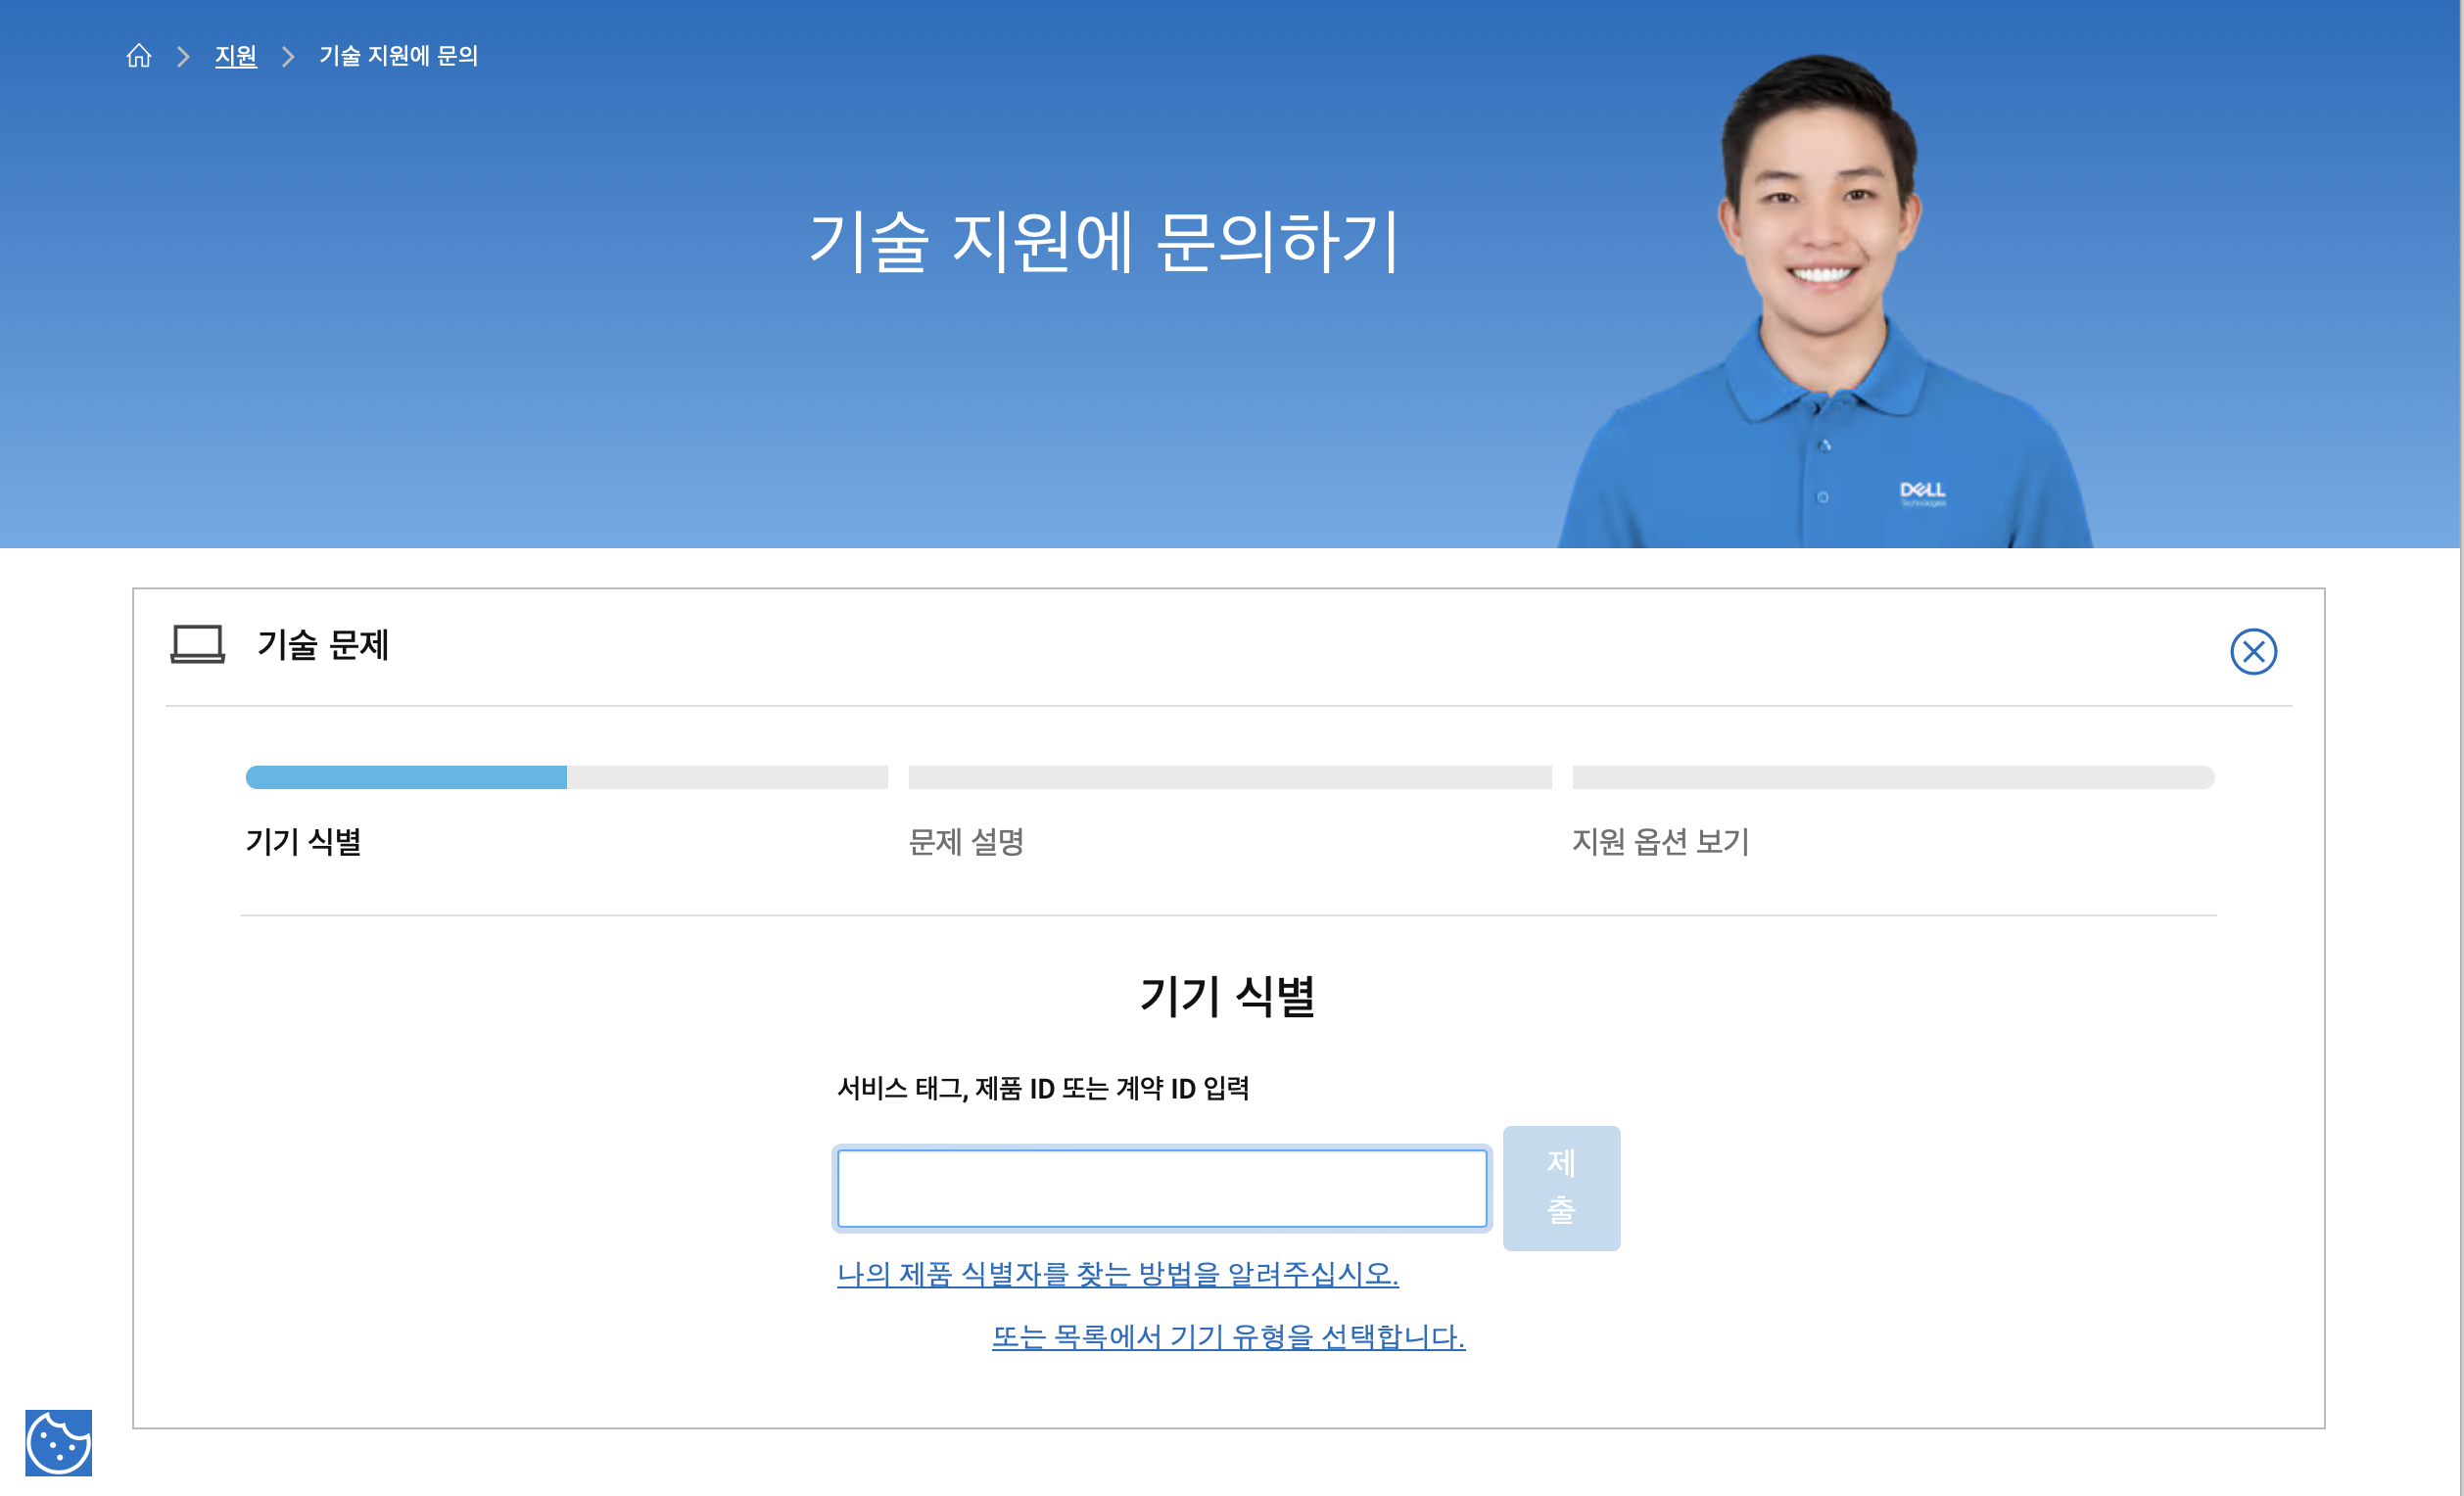
Task: Click the 문제 설명 progress bar
Action: [1230, 775]
